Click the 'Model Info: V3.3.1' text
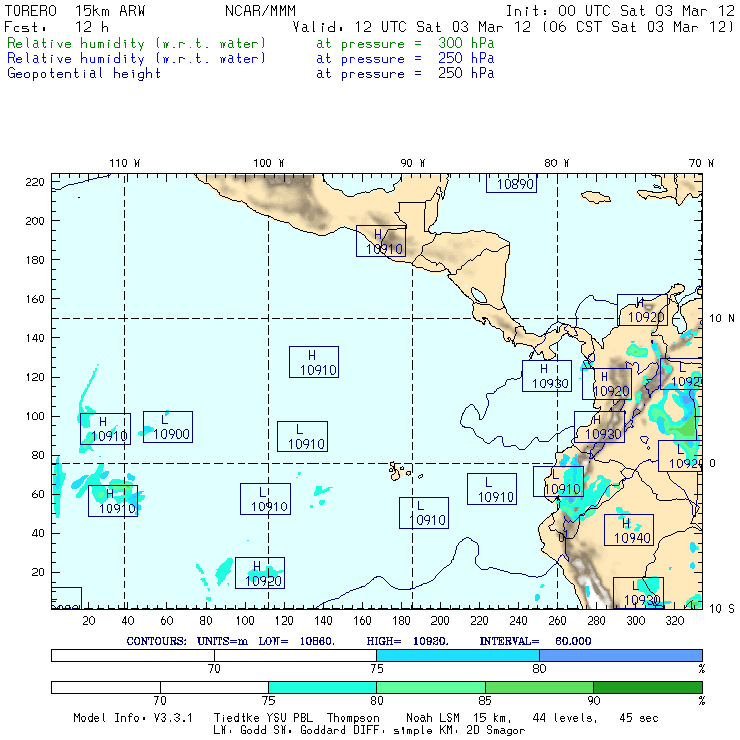Screen dimensions: 740x740 pos(133,718)
